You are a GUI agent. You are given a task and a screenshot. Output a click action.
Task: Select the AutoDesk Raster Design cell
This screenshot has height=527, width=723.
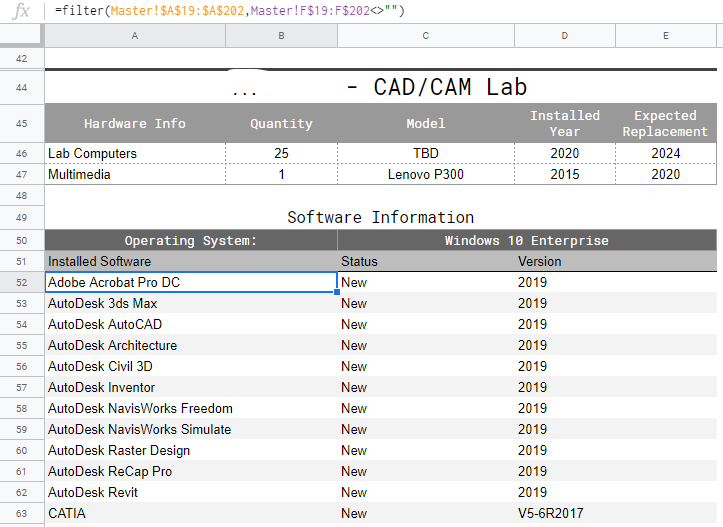[191, 450]
